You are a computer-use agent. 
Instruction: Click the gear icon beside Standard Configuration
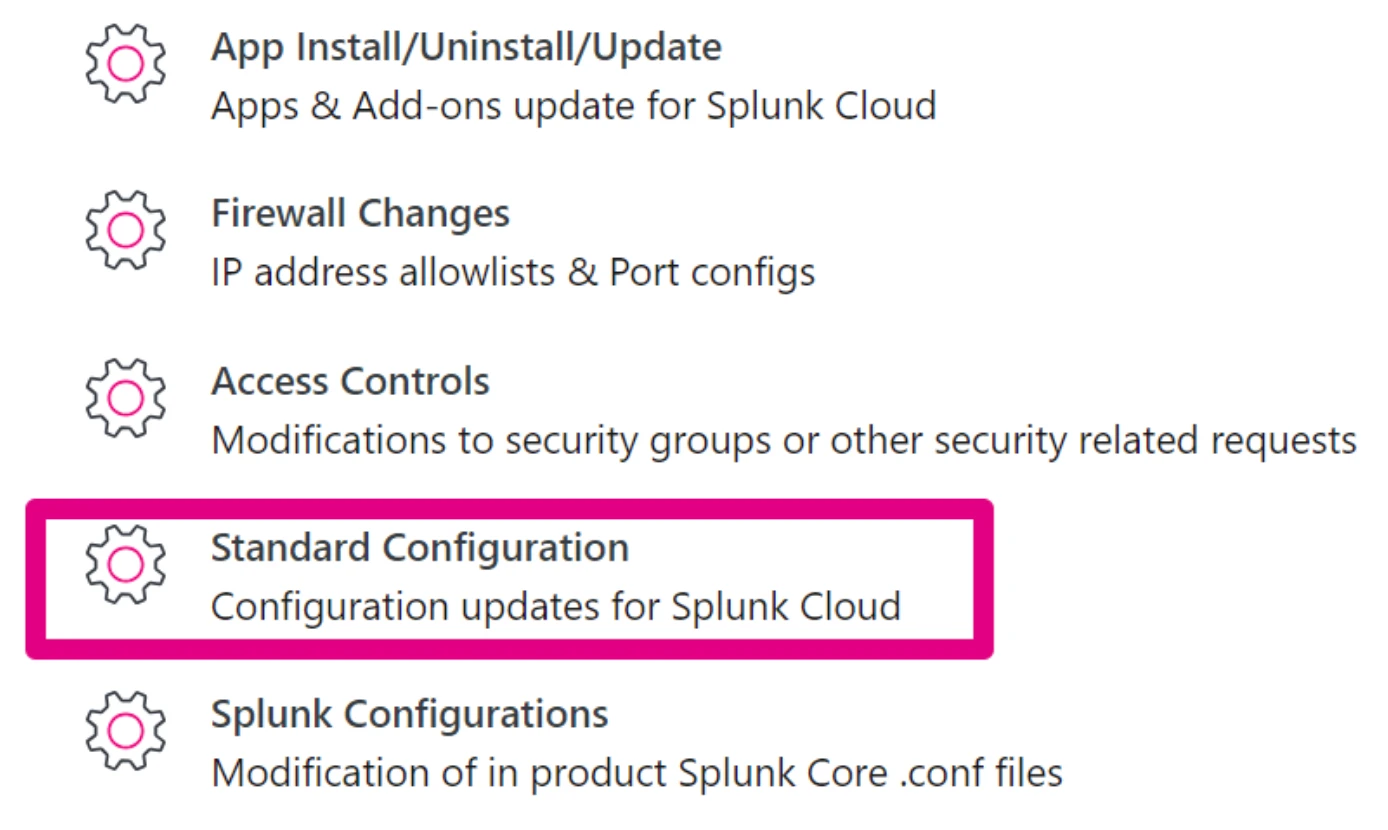click(x=125, y=564)
